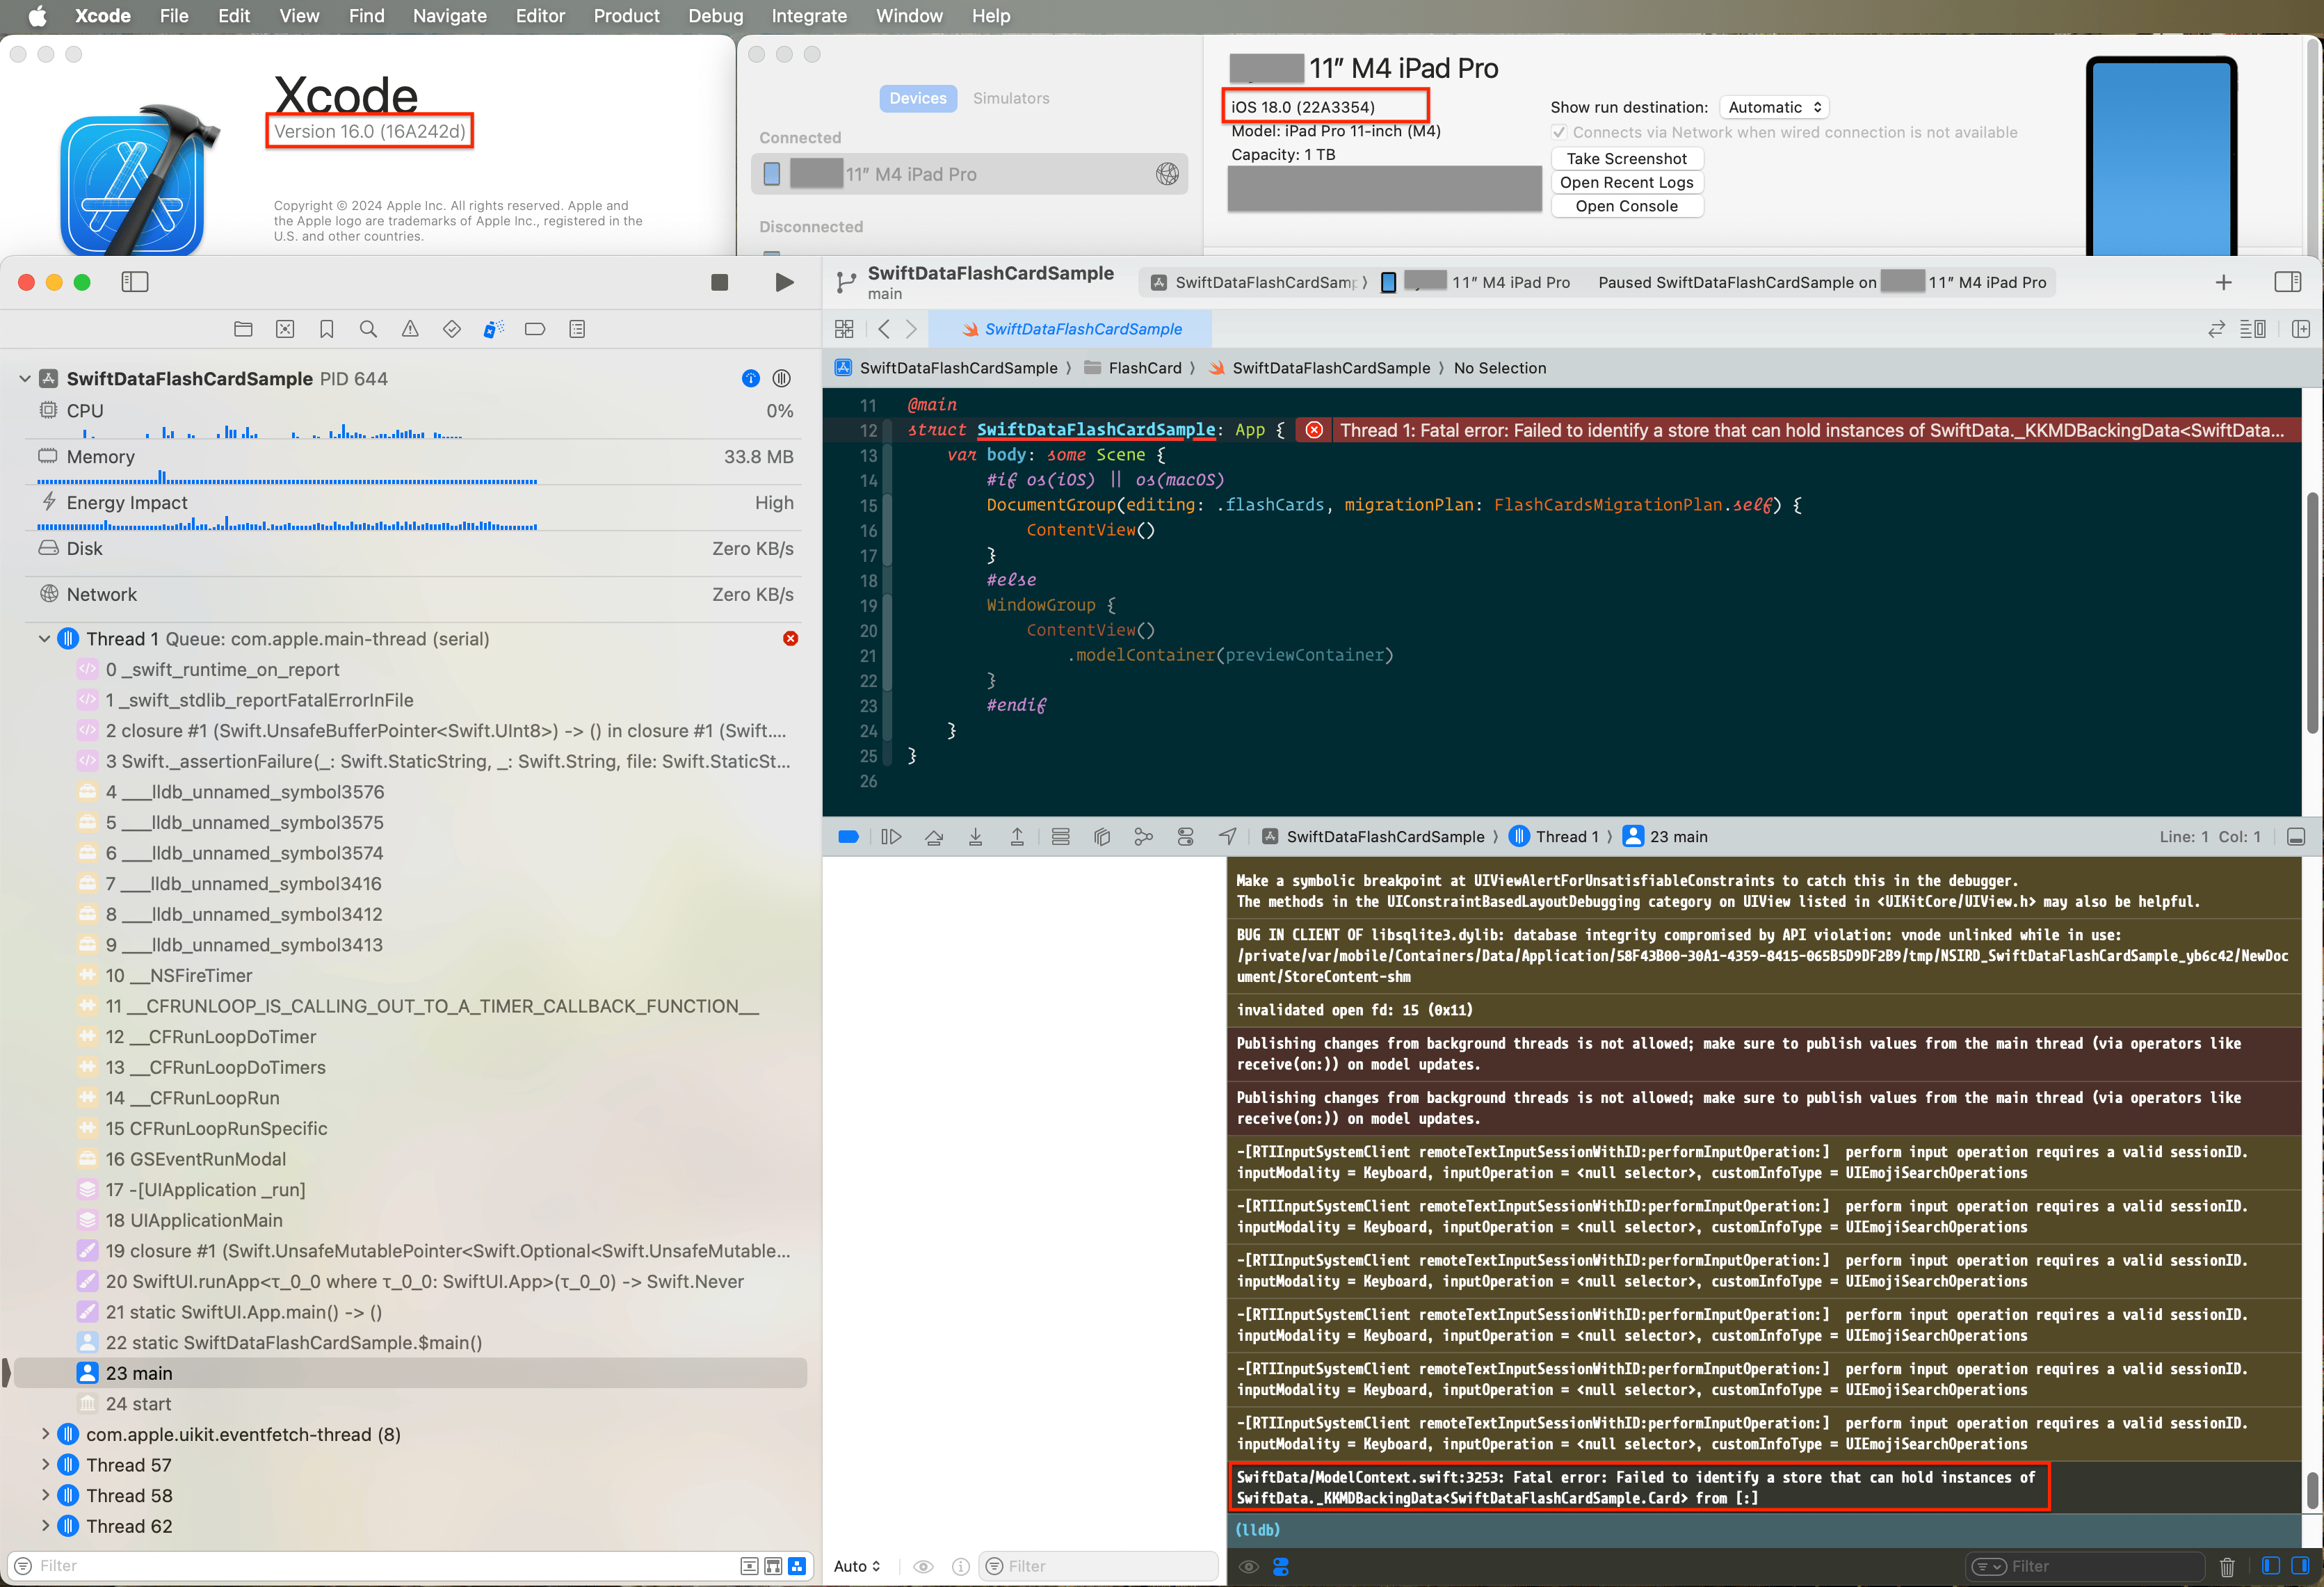Open the Adjust Editor Options menu
This screenshot has height=1587, width=2324.
pyautogui.click(x=2253, y=329)
